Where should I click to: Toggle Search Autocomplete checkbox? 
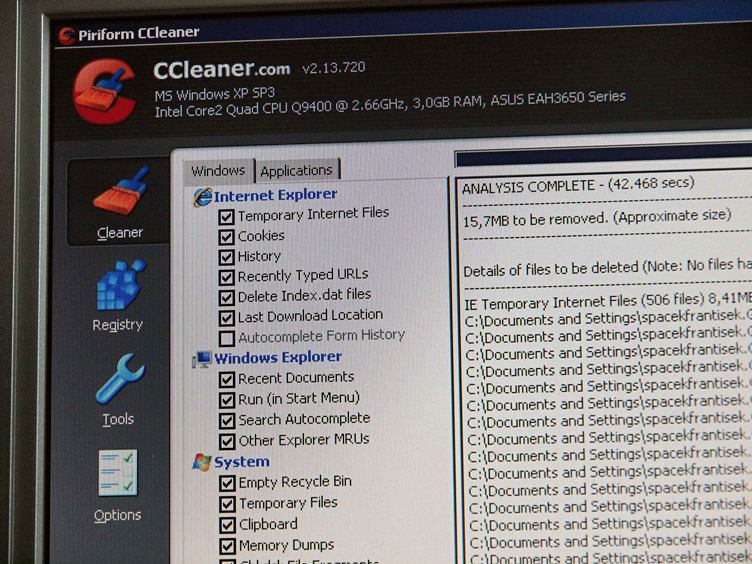click(x=227, y=421)
